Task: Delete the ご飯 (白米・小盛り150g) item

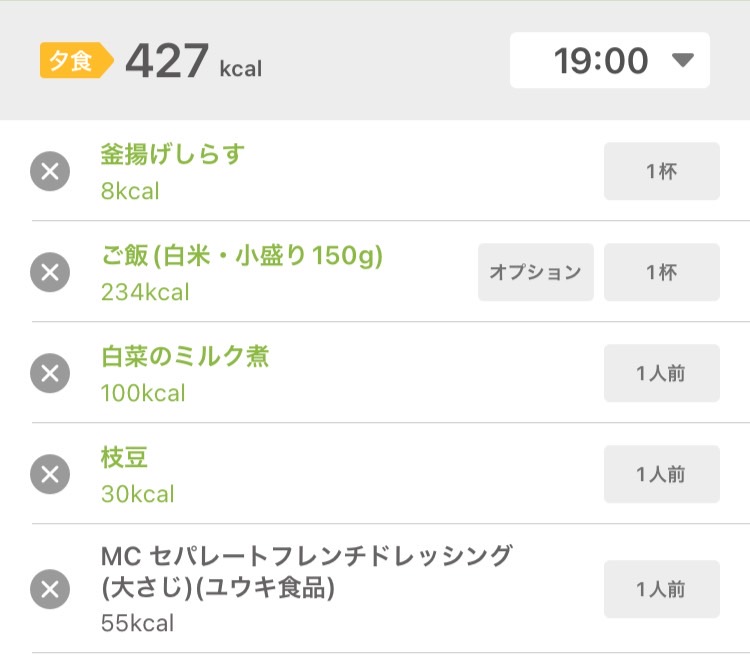Action: click(x=50, y=272)
